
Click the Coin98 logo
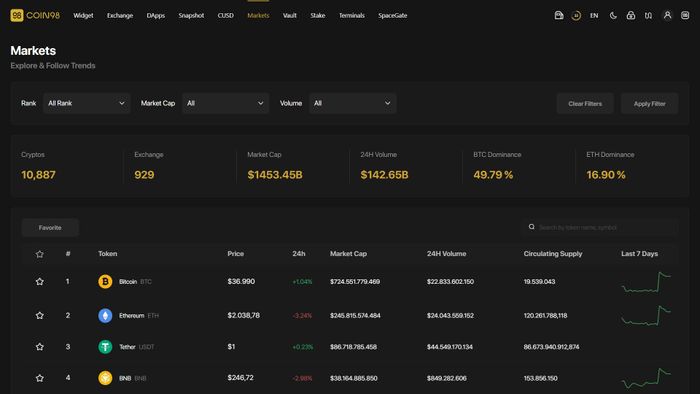pos(35,16)
